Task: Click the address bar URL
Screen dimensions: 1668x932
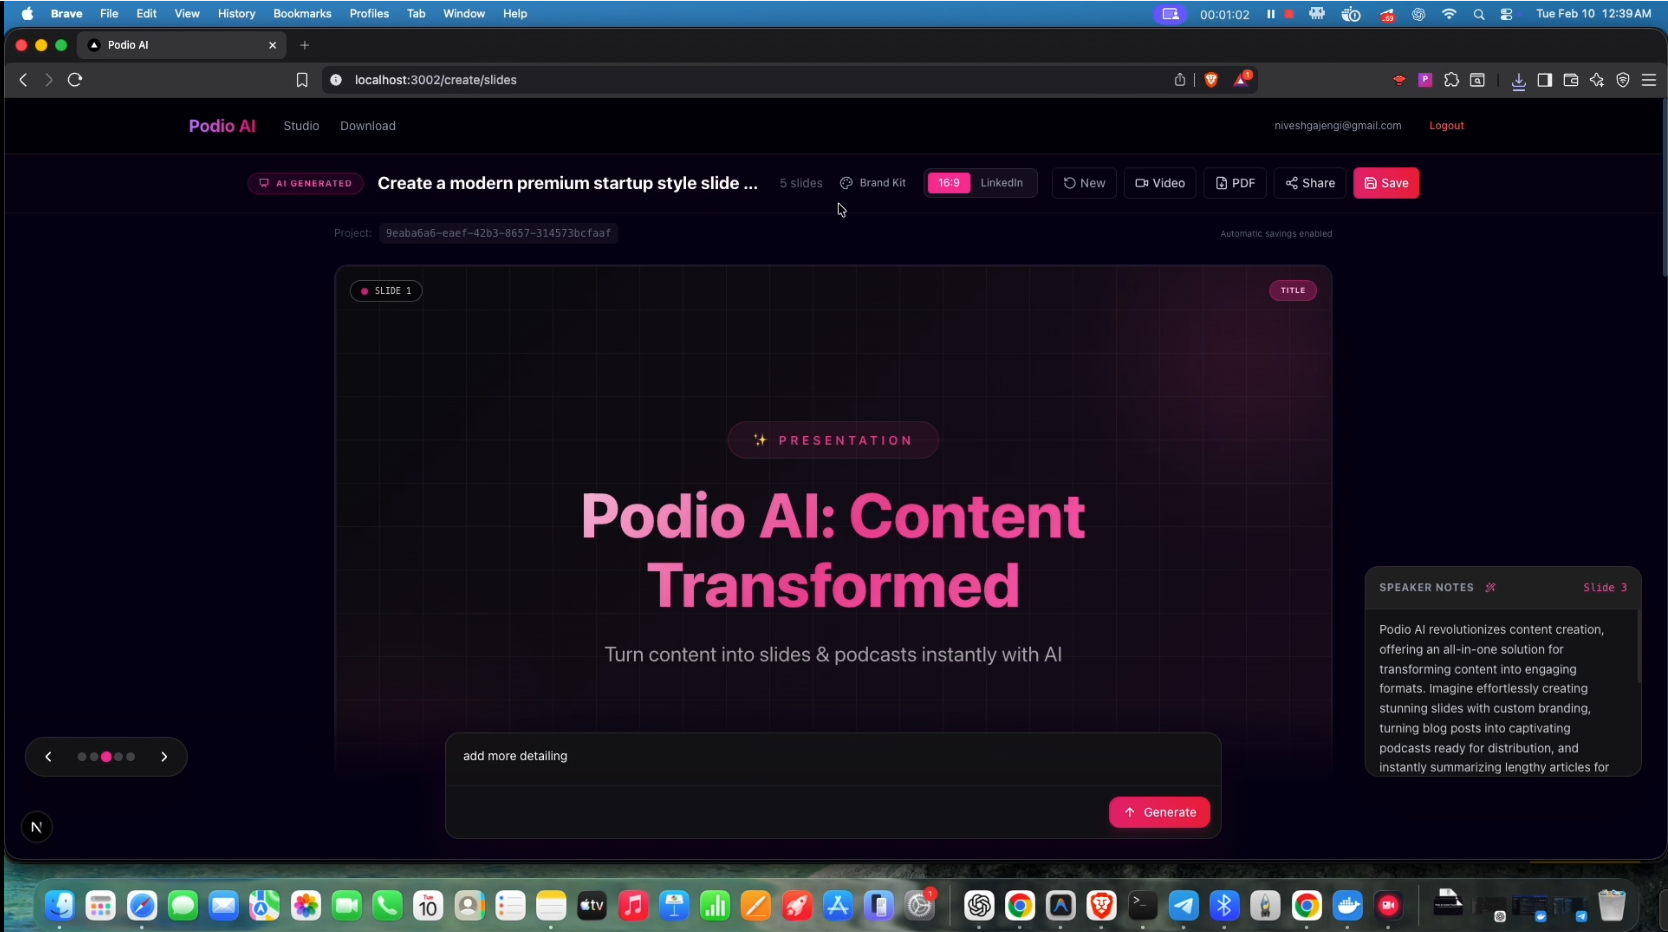Action: [435, 80]
